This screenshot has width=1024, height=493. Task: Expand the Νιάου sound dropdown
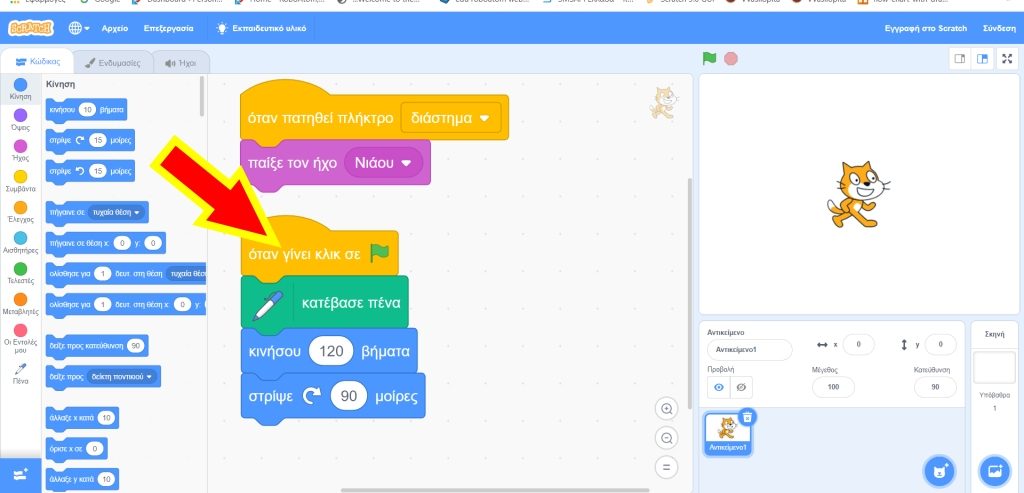click(382, 162)
